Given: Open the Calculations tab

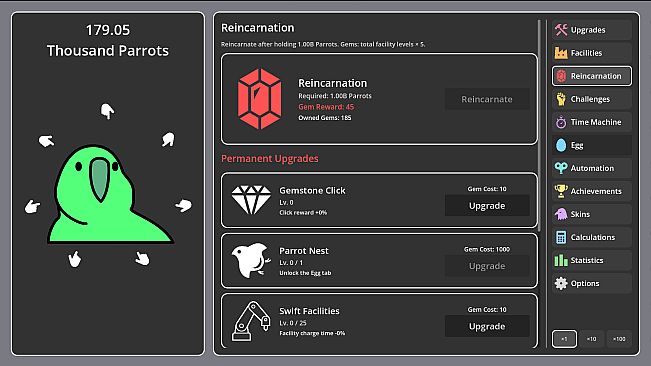Looking at the screenshot, I should click(592, 237).
